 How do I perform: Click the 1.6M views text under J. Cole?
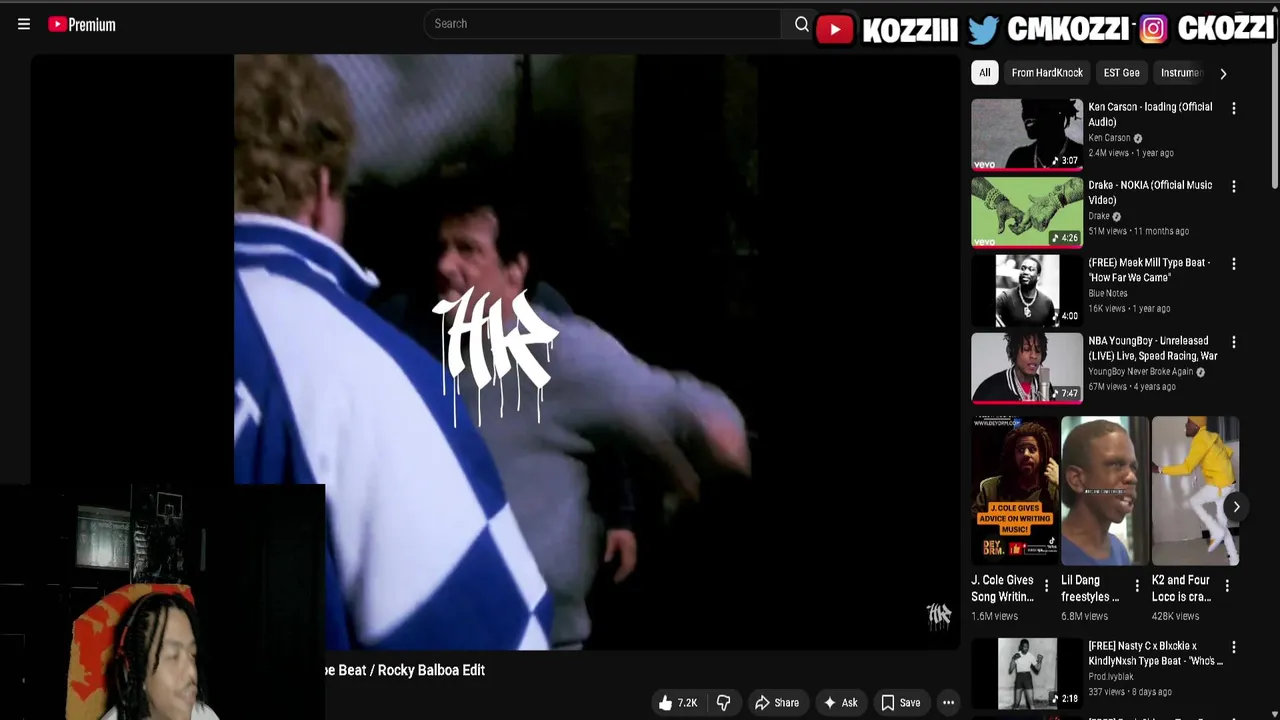coord(994,616)
